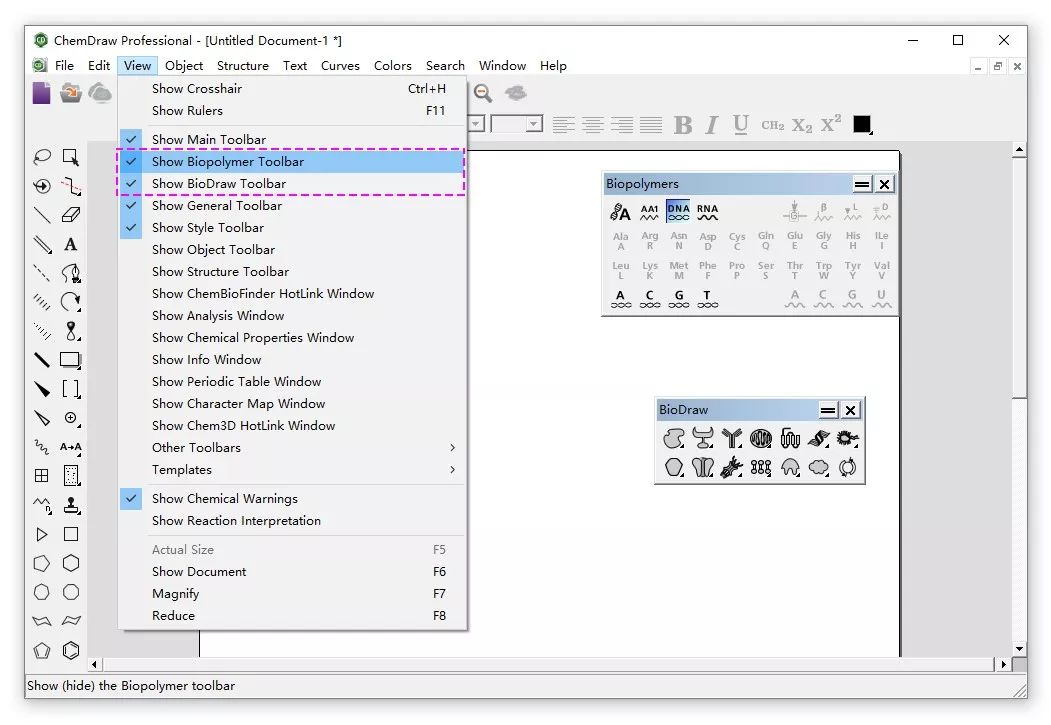
Task: Apply the CH2 formula style
Action: coord(772,125)
